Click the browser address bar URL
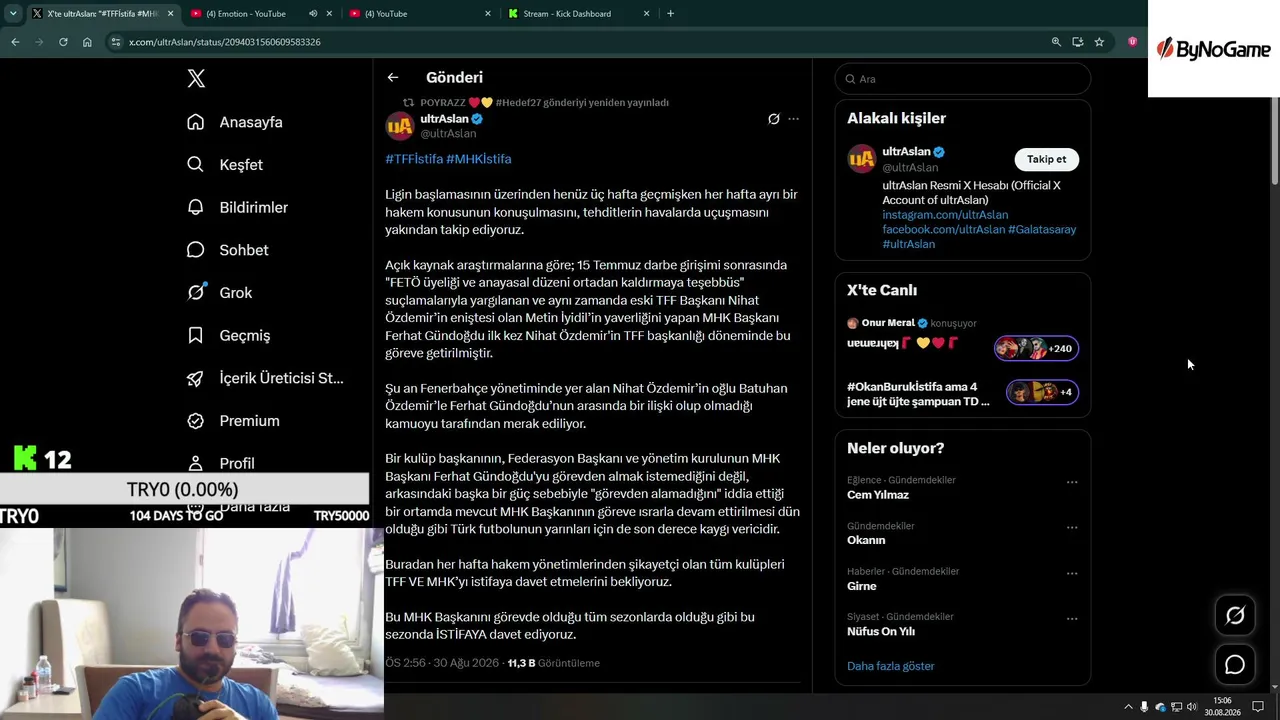This screenshot has width=1280, height=720. pyautogui.click(x=225, y=42)
